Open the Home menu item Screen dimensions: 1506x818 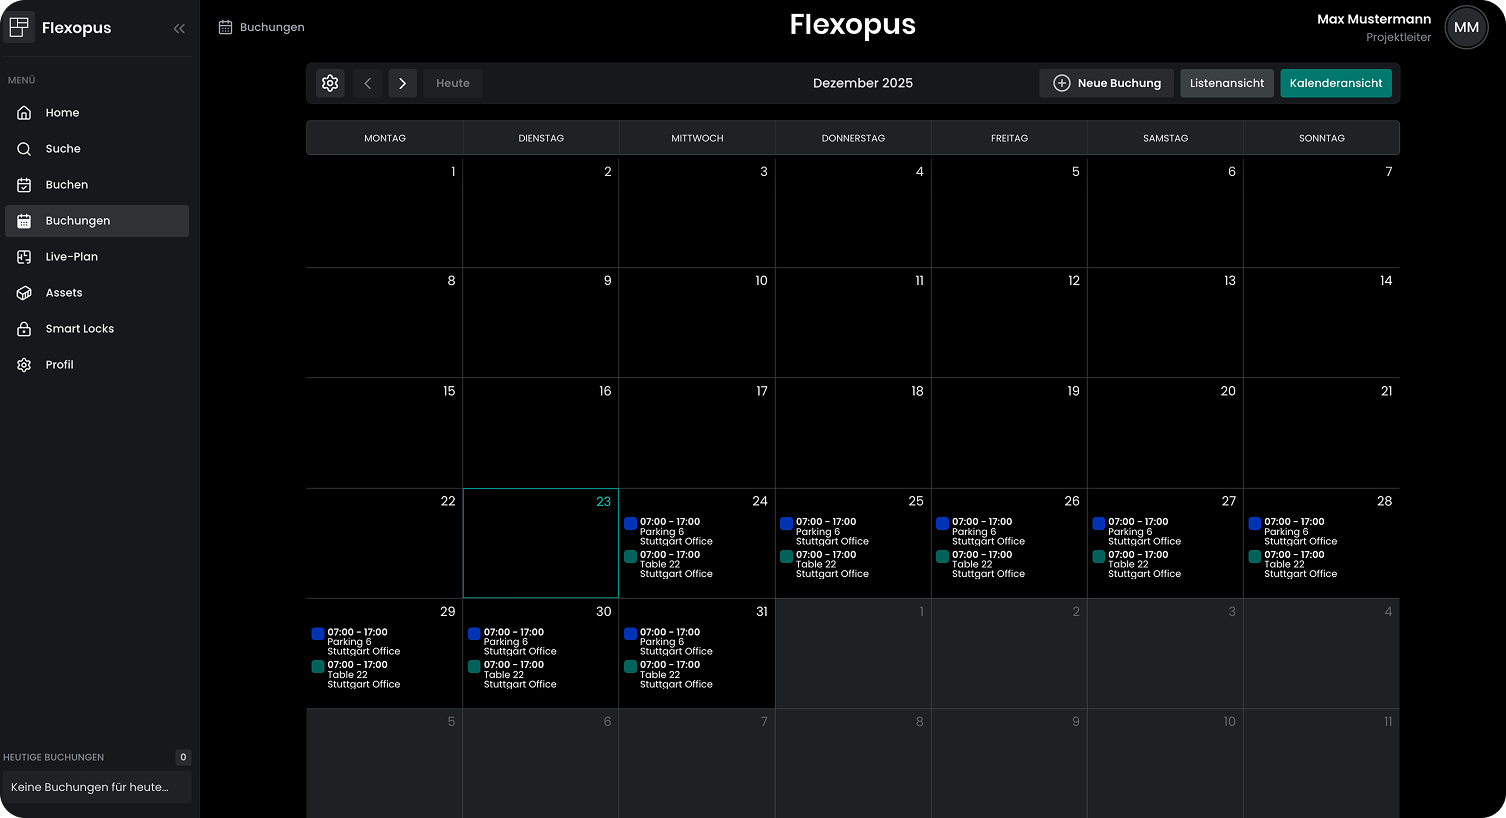[62, 113]
